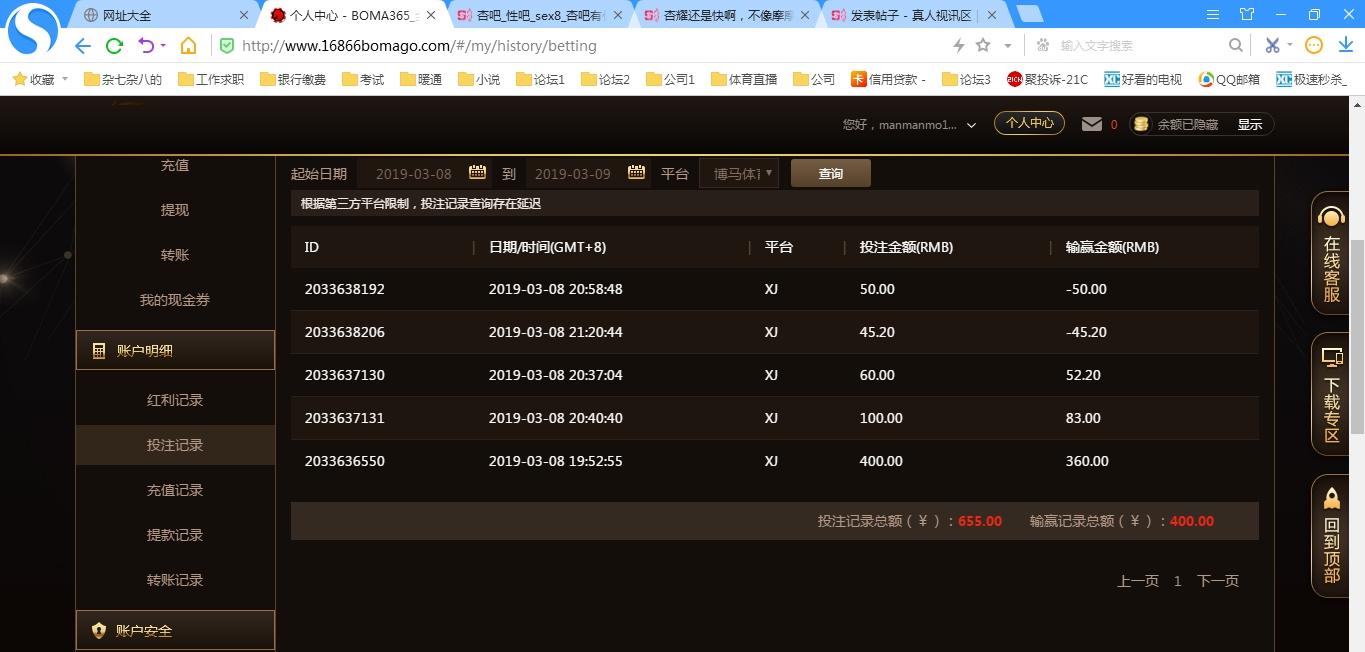Image resolution: width=1365 pixels, height=652 pixels.
Task: Expand the 收藏 bookmarks dropdown arrow
Action: point(65,79)
